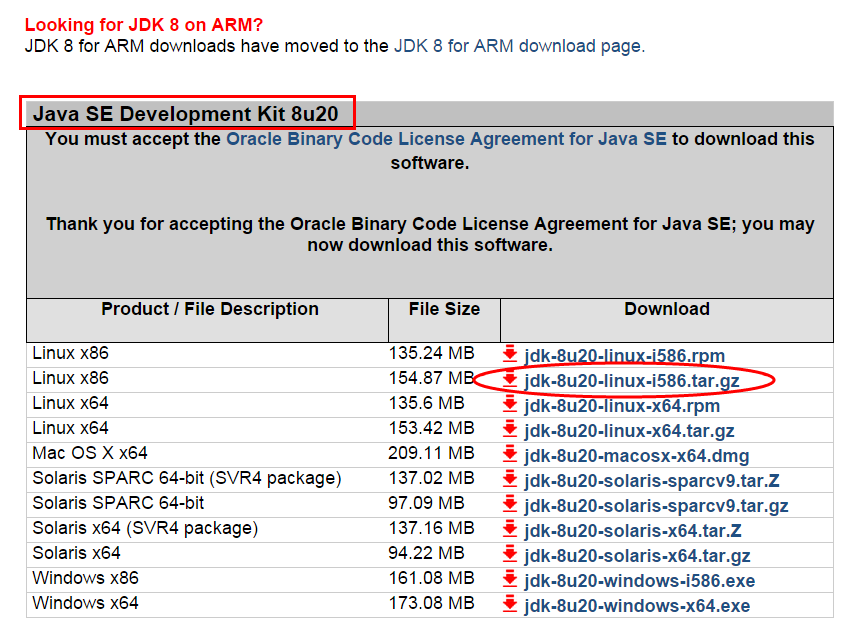This screenshot has height=631, width=859.
Task: Download jdk-8u20-windows-i586.exe file link
Action: pos(639,581)
